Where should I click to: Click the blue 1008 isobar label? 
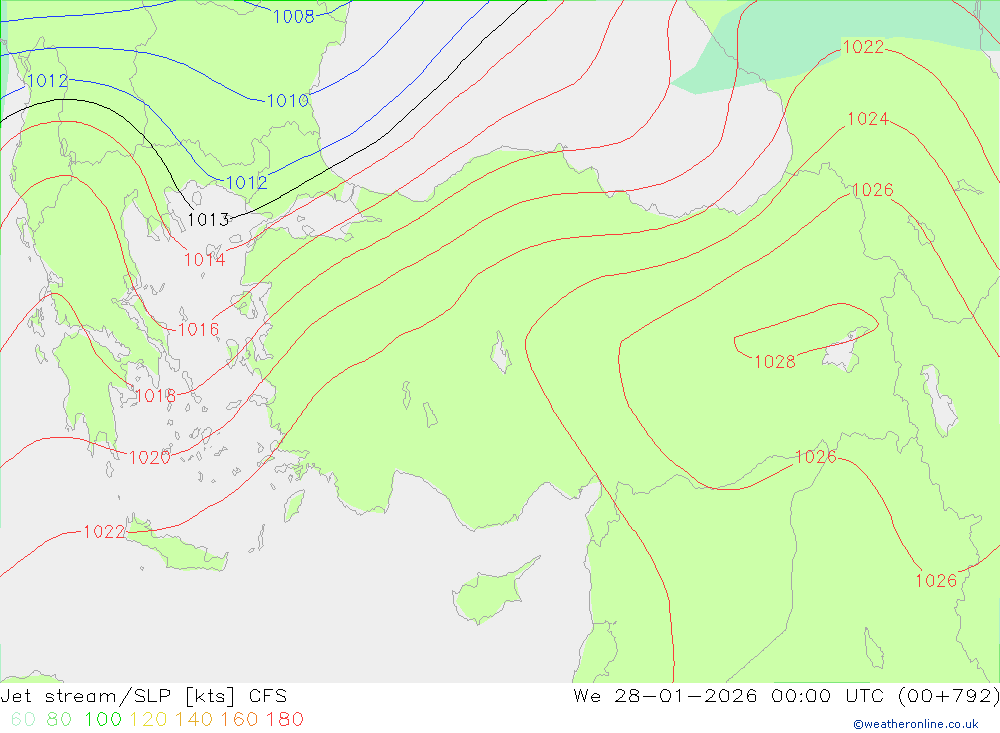point(294,17)
